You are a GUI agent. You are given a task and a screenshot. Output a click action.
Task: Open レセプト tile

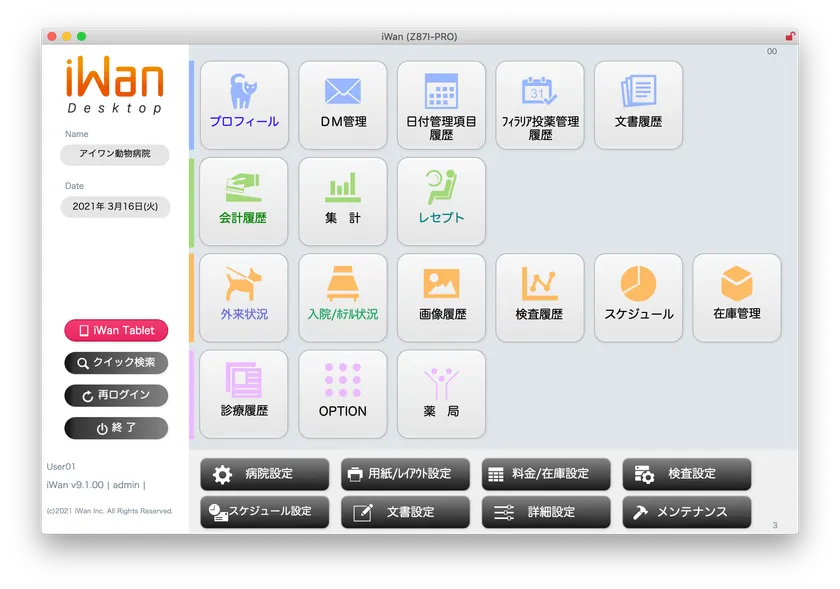pos(441,202)
